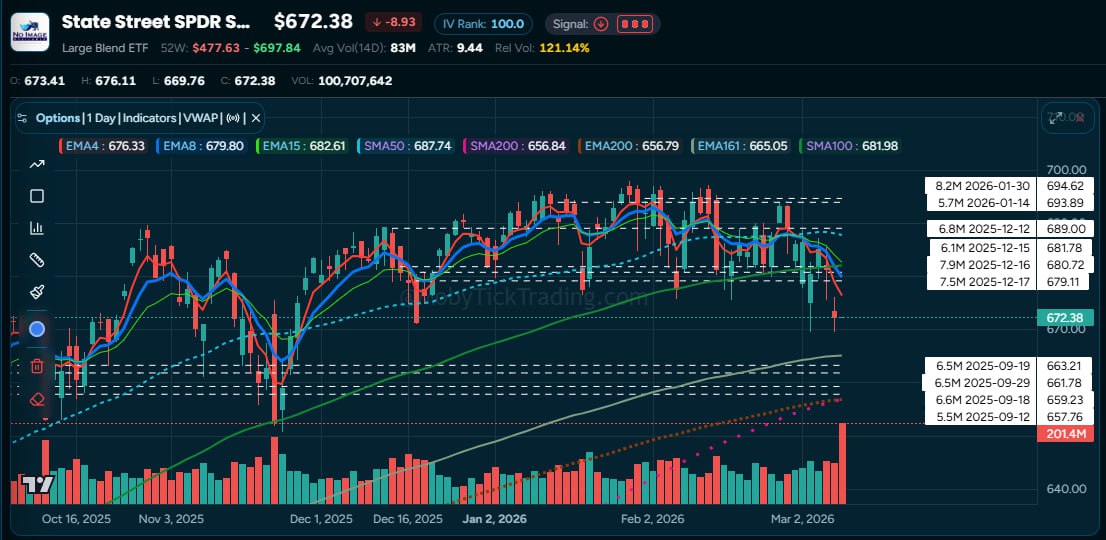The width and height of the screenshot is (1106, 540).
Task: Select the trend line drawing tool
Action: tap(37, 164)
